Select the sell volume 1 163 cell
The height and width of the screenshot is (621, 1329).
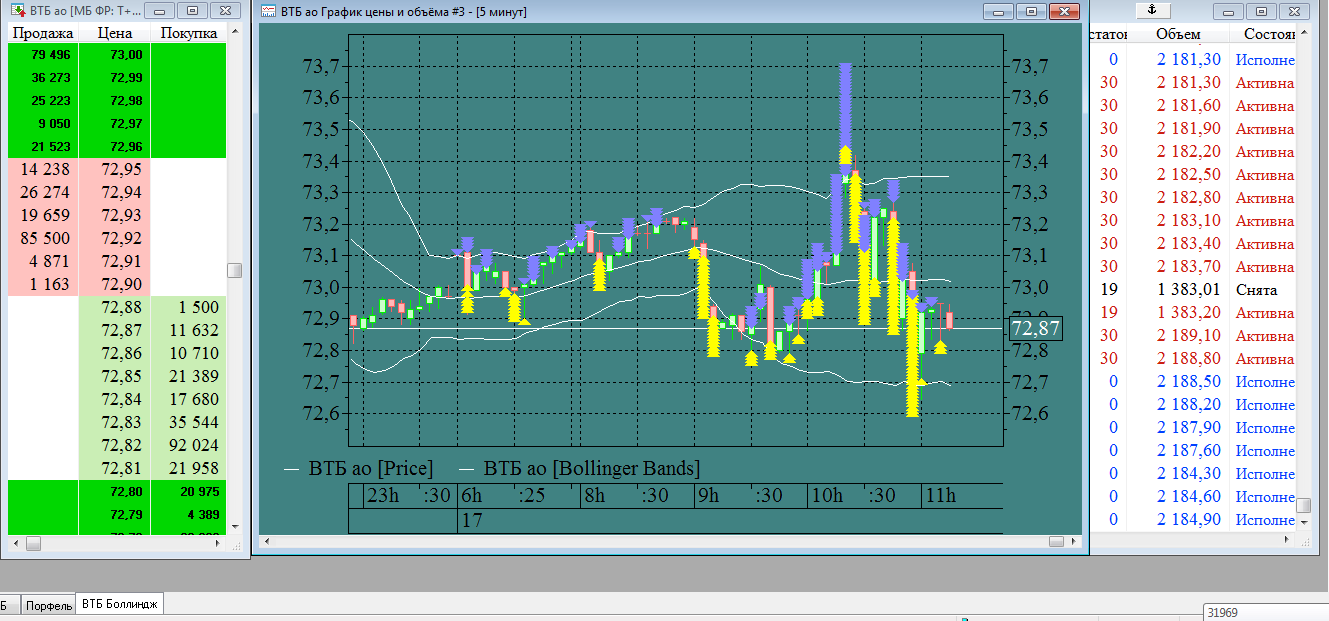coord(43,285)
